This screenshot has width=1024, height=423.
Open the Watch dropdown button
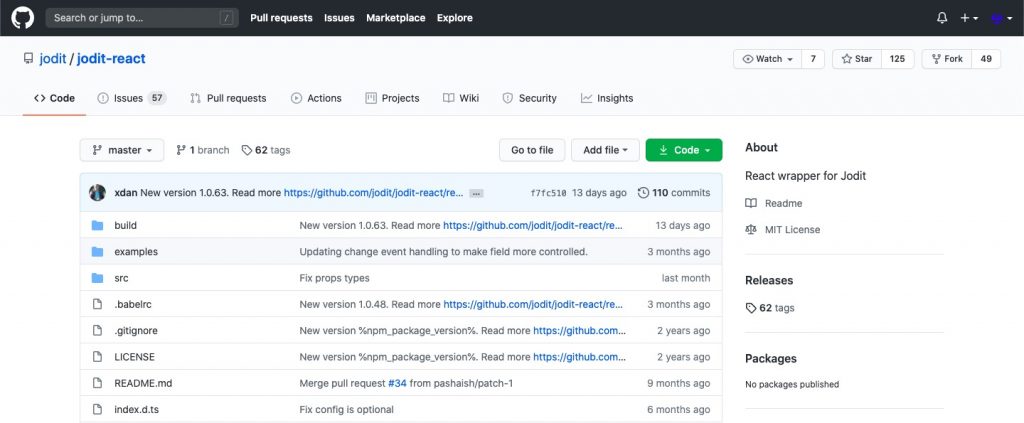tap(767, 59)
